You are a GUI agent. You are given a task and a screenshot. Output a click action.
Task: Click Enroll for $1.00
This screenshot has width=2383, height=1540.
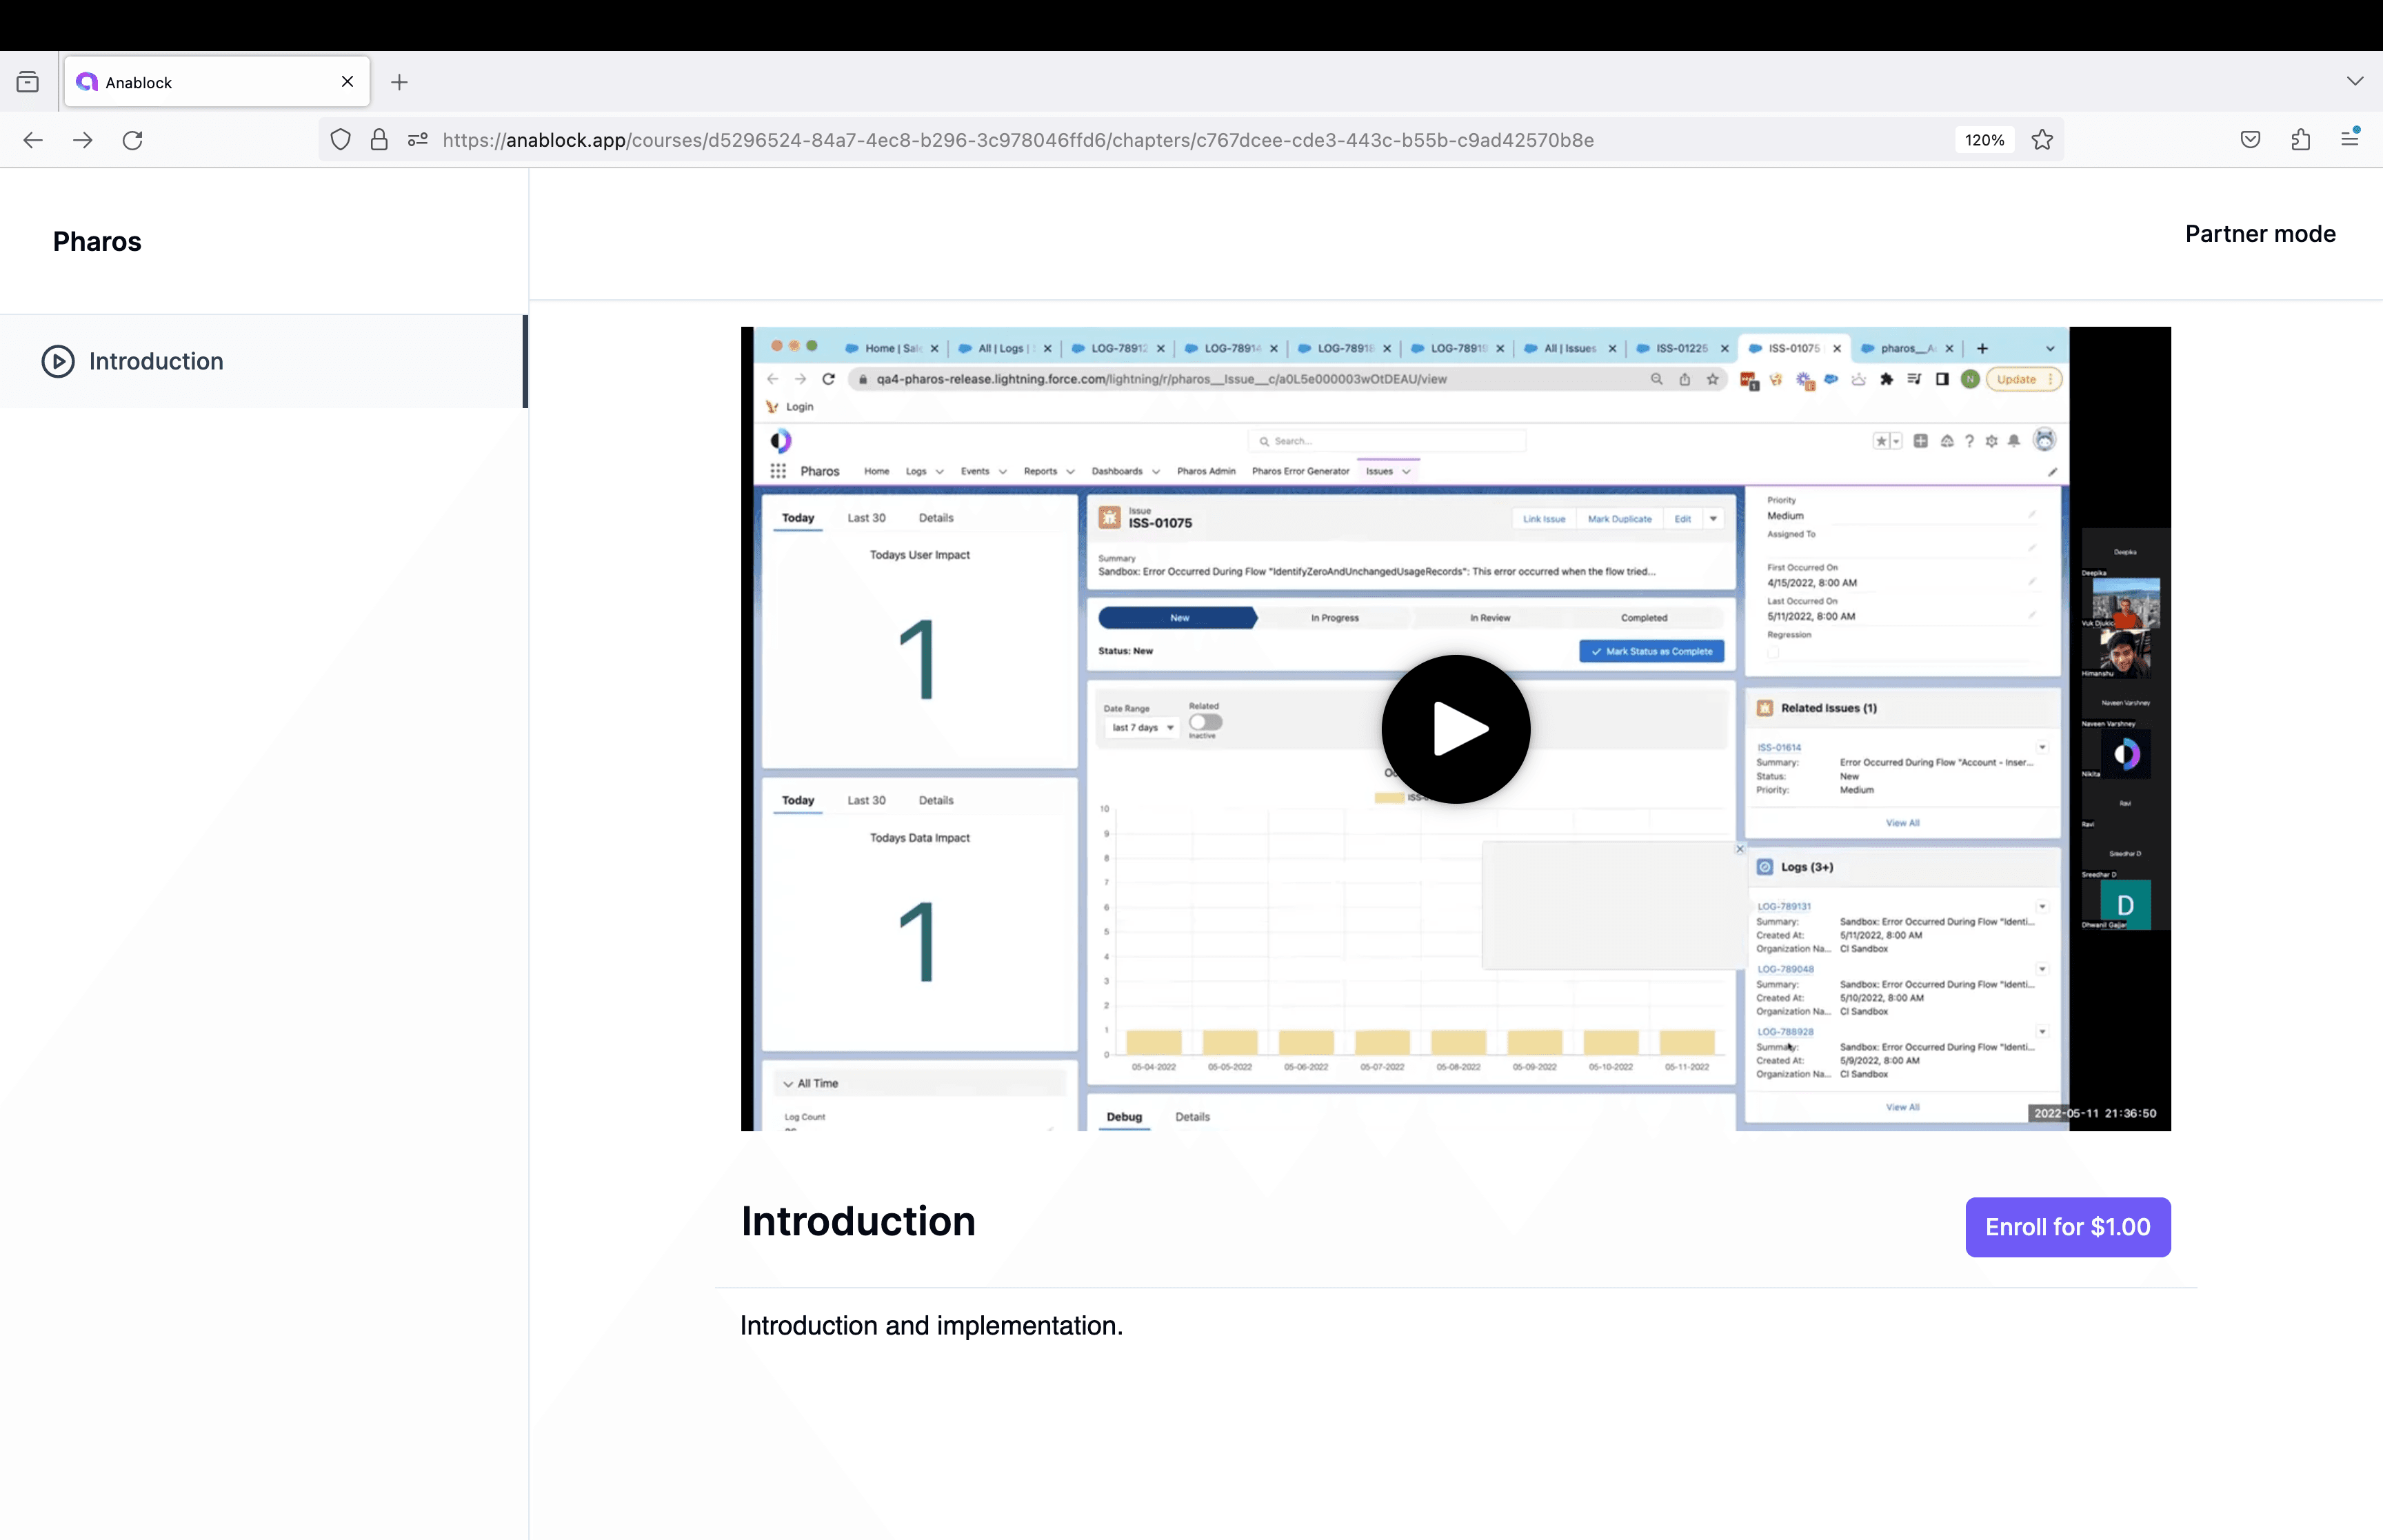(2067, 1227)
